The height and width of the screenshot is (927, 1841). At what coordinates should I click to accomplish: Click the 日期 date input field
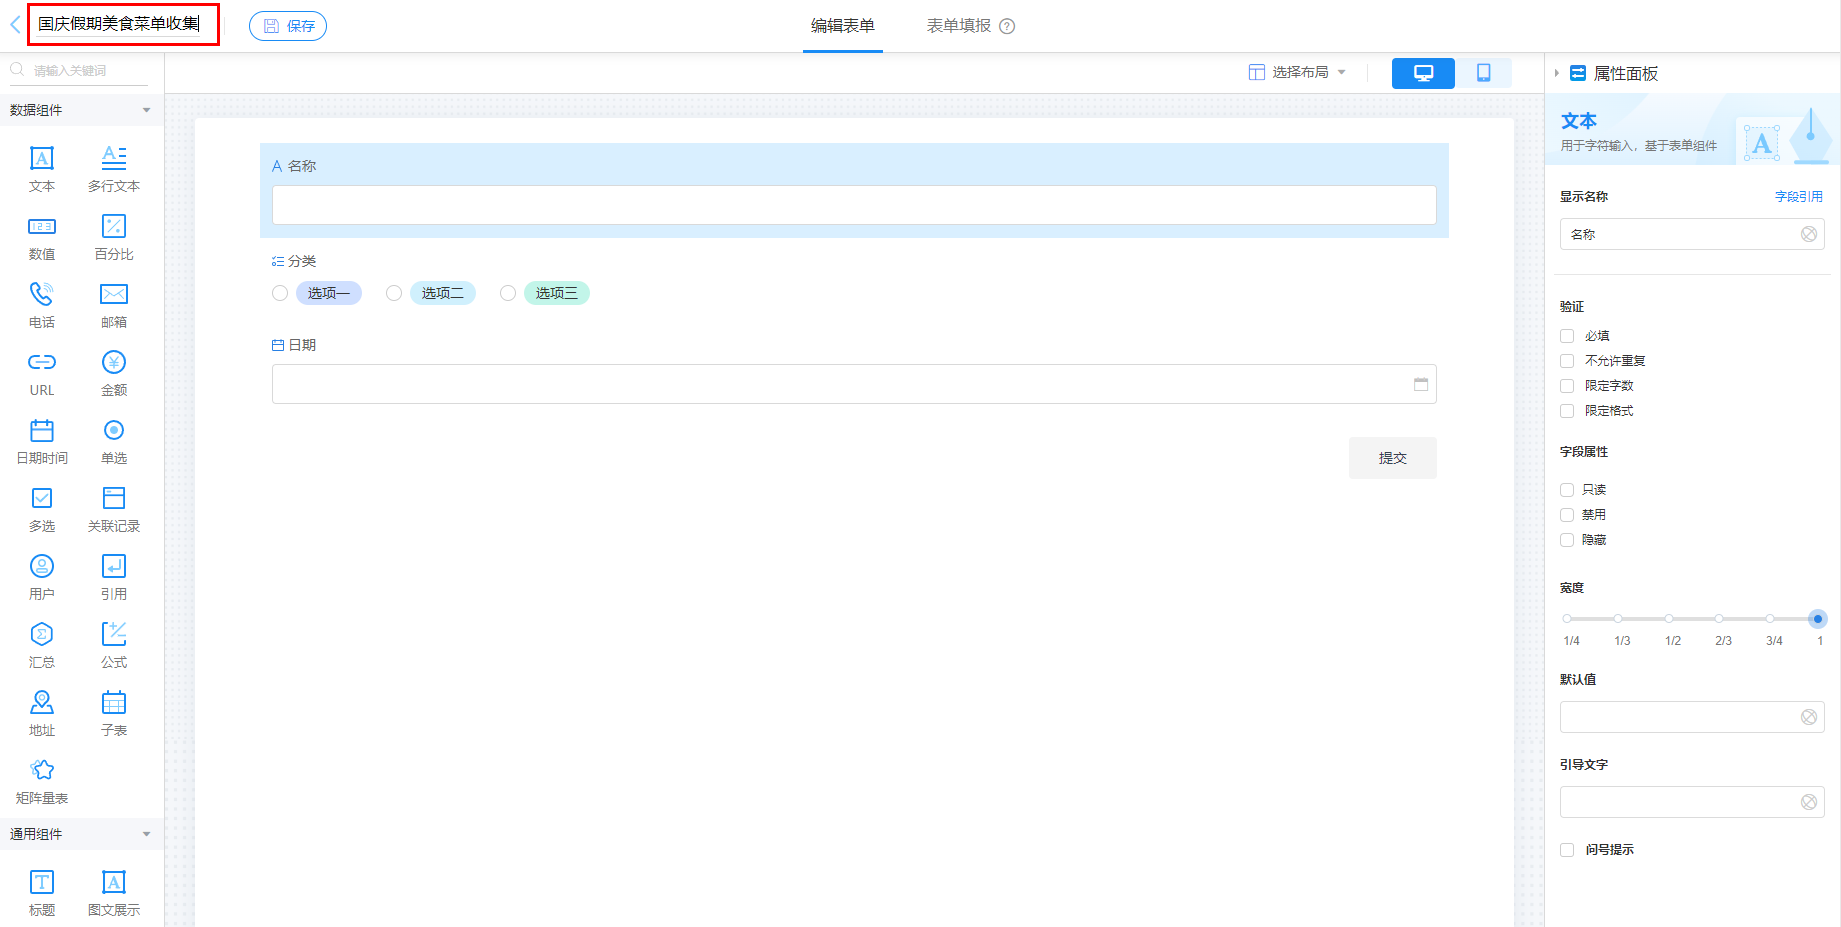(854, 384)
